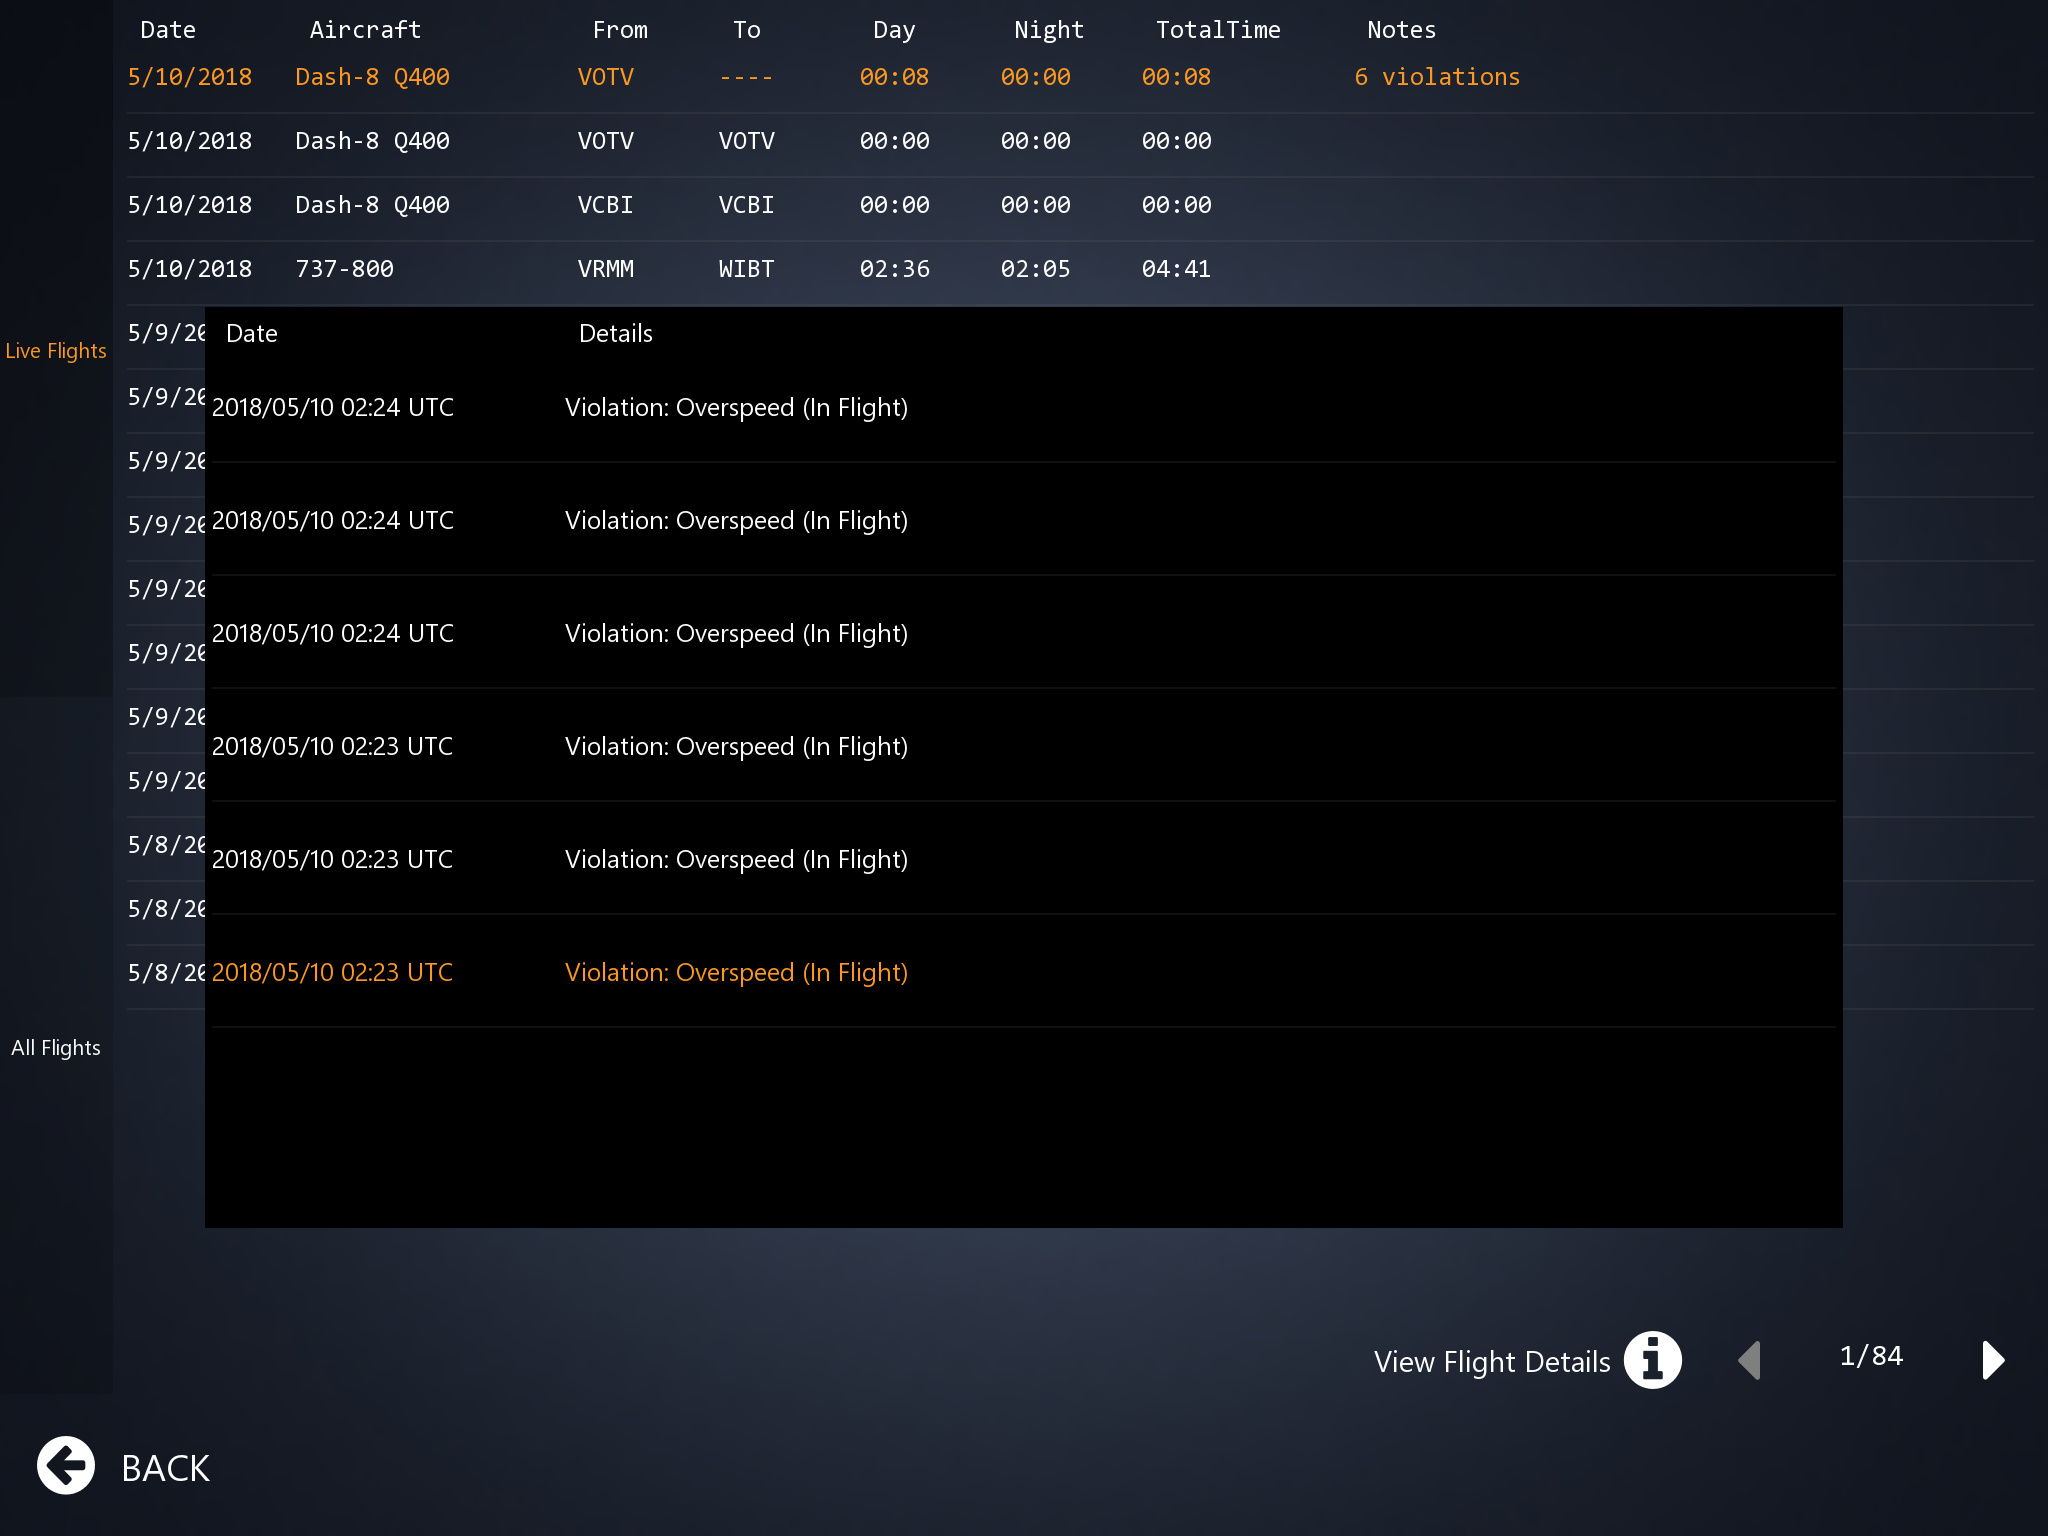Viewport: 2048px width, 1536px height.
Task: Go to previous logbook page arrow
Action: coord(1749,1360)
